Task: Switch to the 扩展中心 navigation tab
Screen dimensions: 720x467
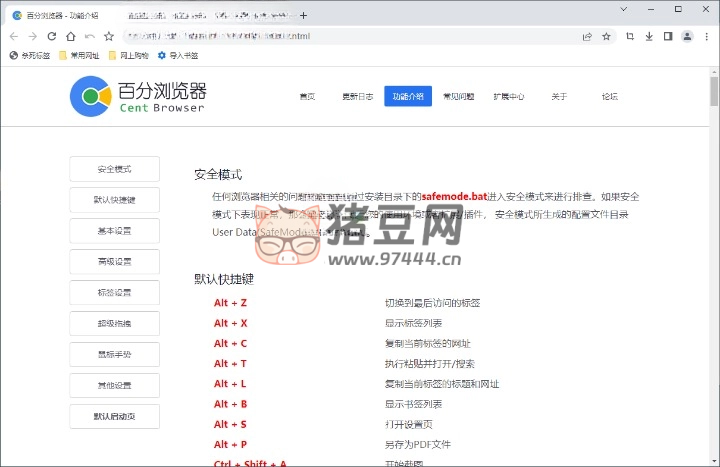Action: (x=508, y=97)
